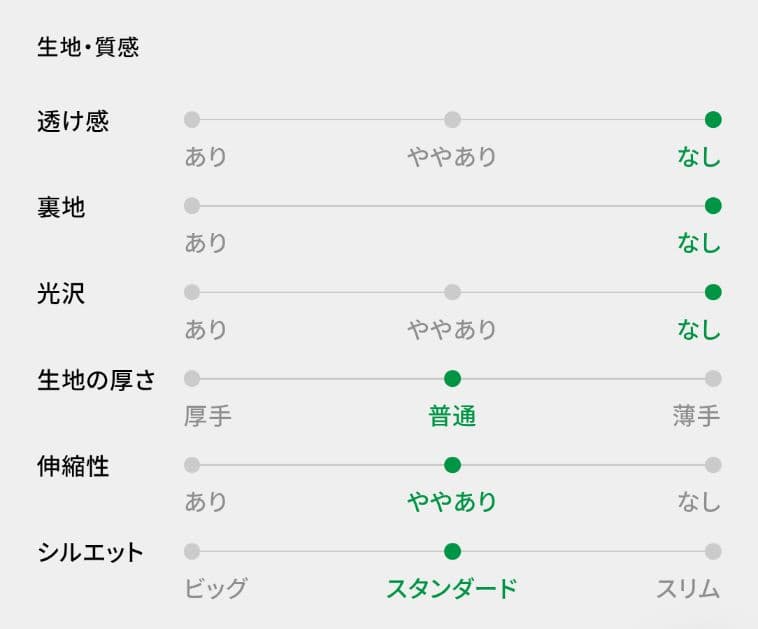Image resolution: width=758 pixels, height=629 pixels.
Task: Click the green 生地の厚さ '普通' dot
Action: 452,379
